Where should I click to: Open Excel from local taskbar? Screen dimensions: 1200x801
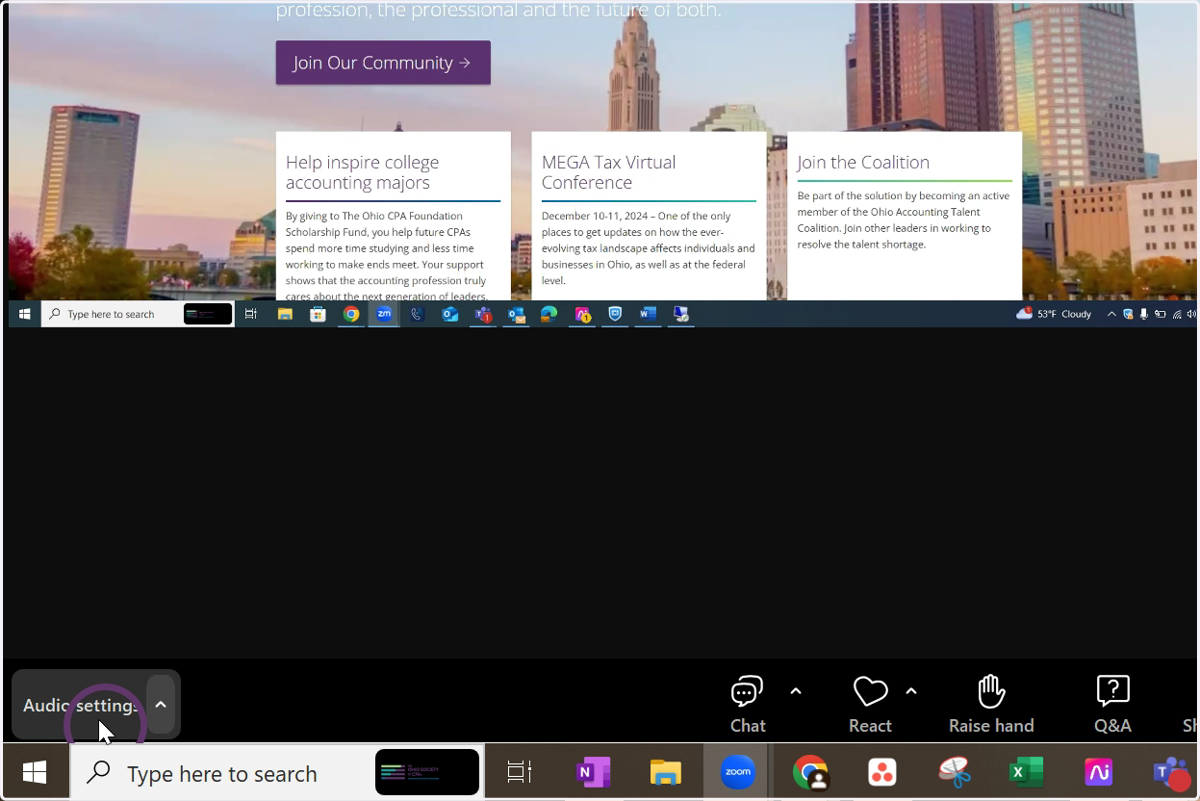1026,772
